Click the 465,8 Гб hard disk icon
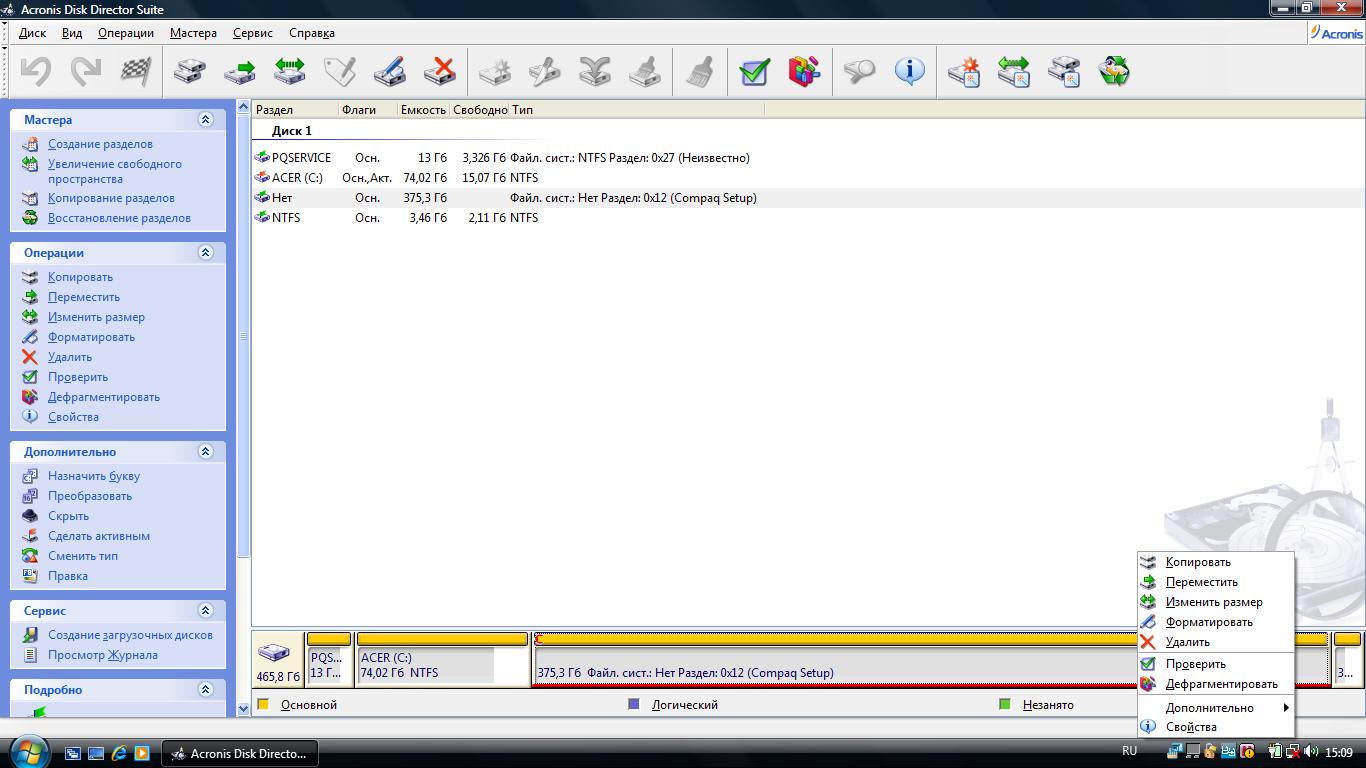1366x768 pixels. click(274, 653)
